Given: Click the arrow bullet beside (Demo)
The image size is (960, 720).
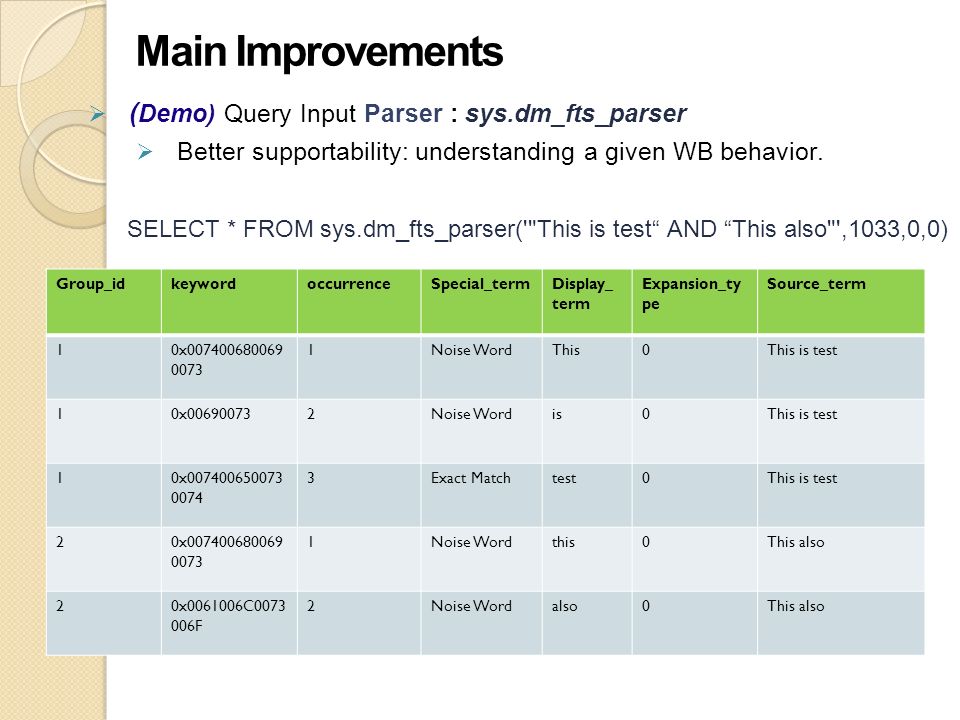Looking at the screenshot, I should [97, 113].
